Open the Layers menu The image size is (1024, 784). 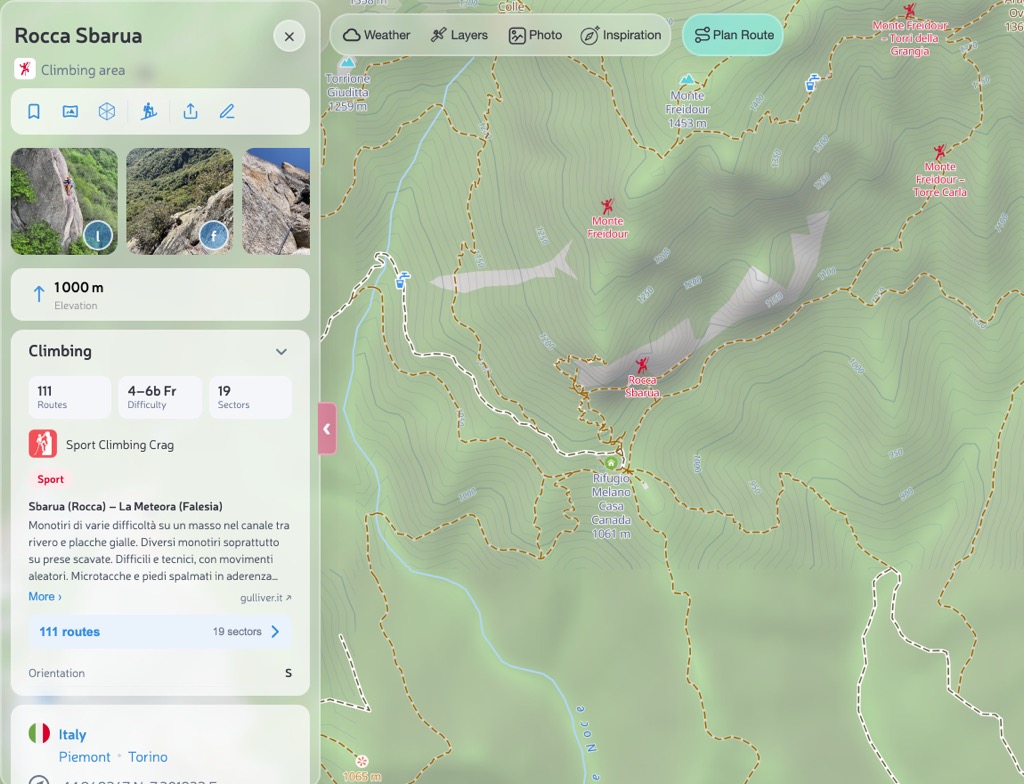click(459, 35)
